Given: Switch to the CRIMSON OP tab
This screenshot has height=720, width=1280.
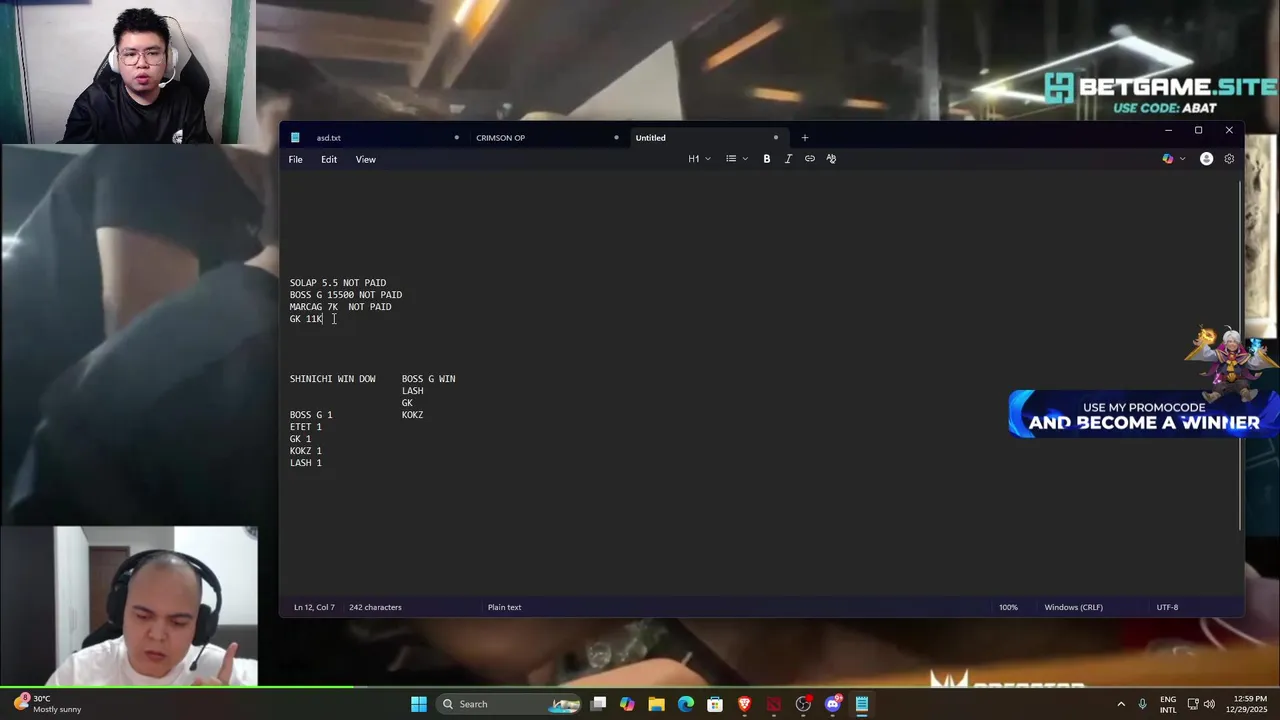Looking at the screenshot, I should 500,138.
